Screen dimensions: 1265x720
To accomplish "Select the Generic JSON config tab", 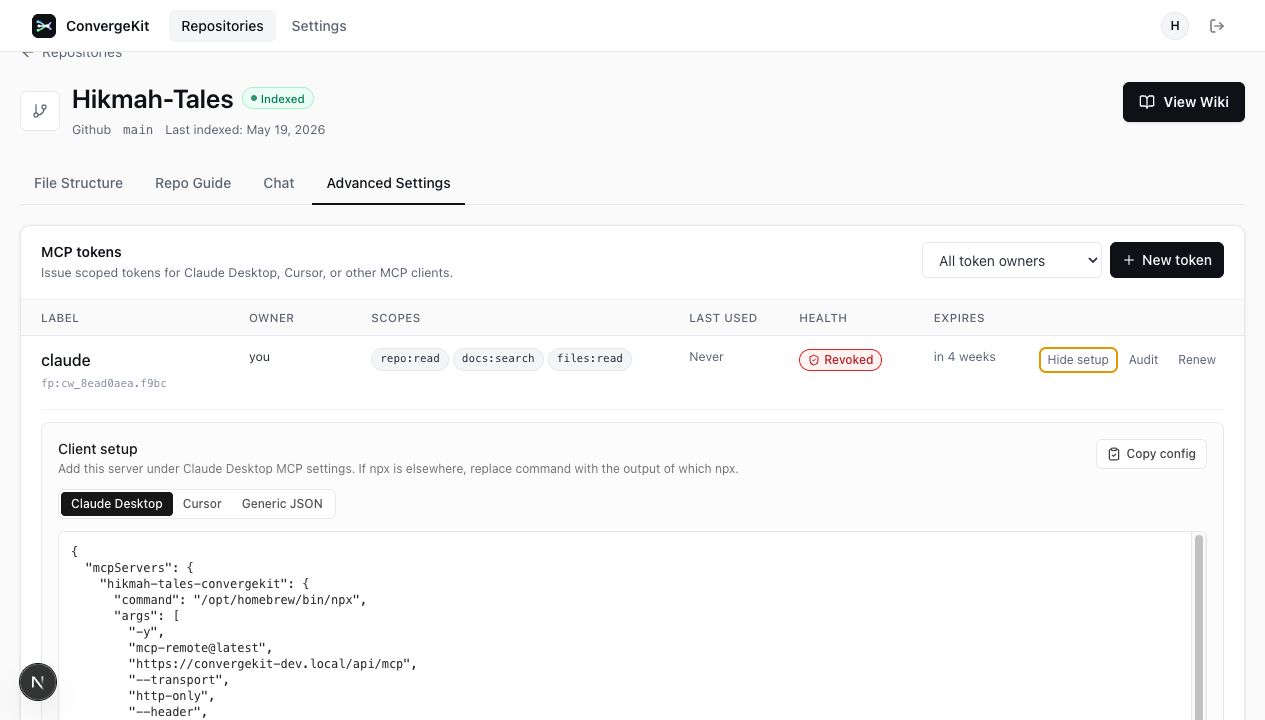I will (x=282, y=504).
